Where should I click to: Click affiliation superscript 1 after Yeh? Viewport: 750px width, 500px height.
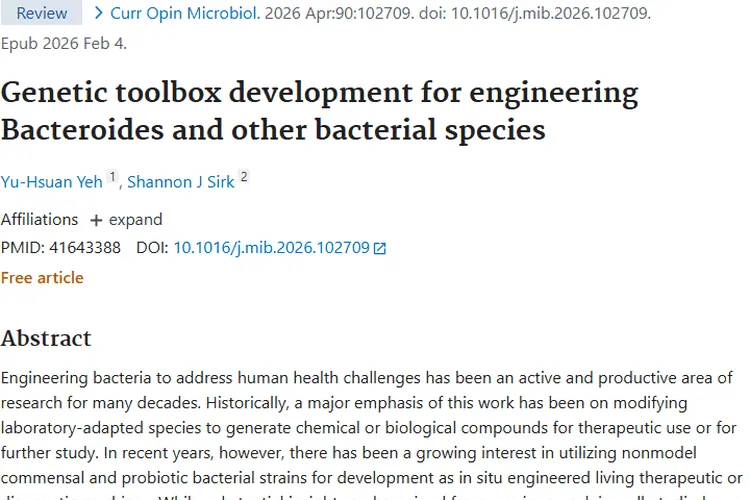pyautogui.click(x=113, y=177)
